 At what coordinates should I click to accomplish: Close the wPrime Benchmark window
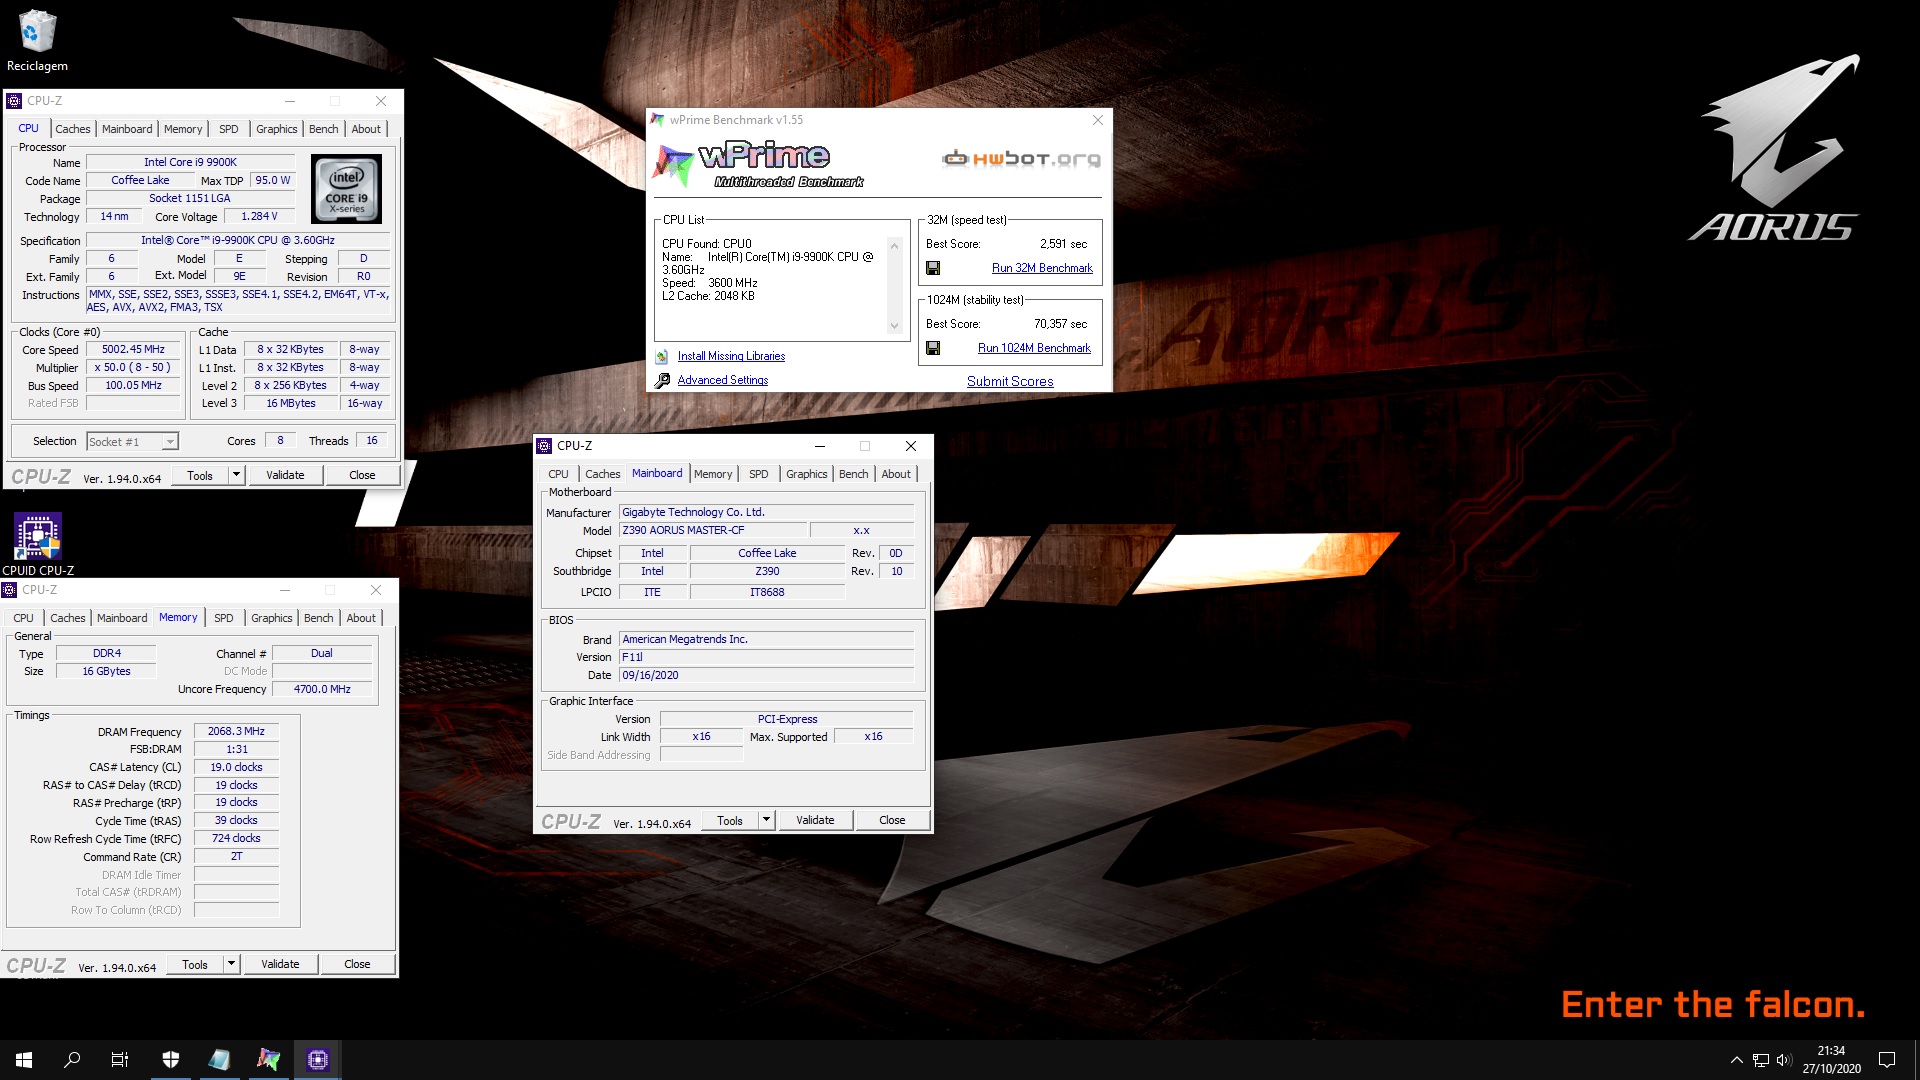tap(1097, 120)
